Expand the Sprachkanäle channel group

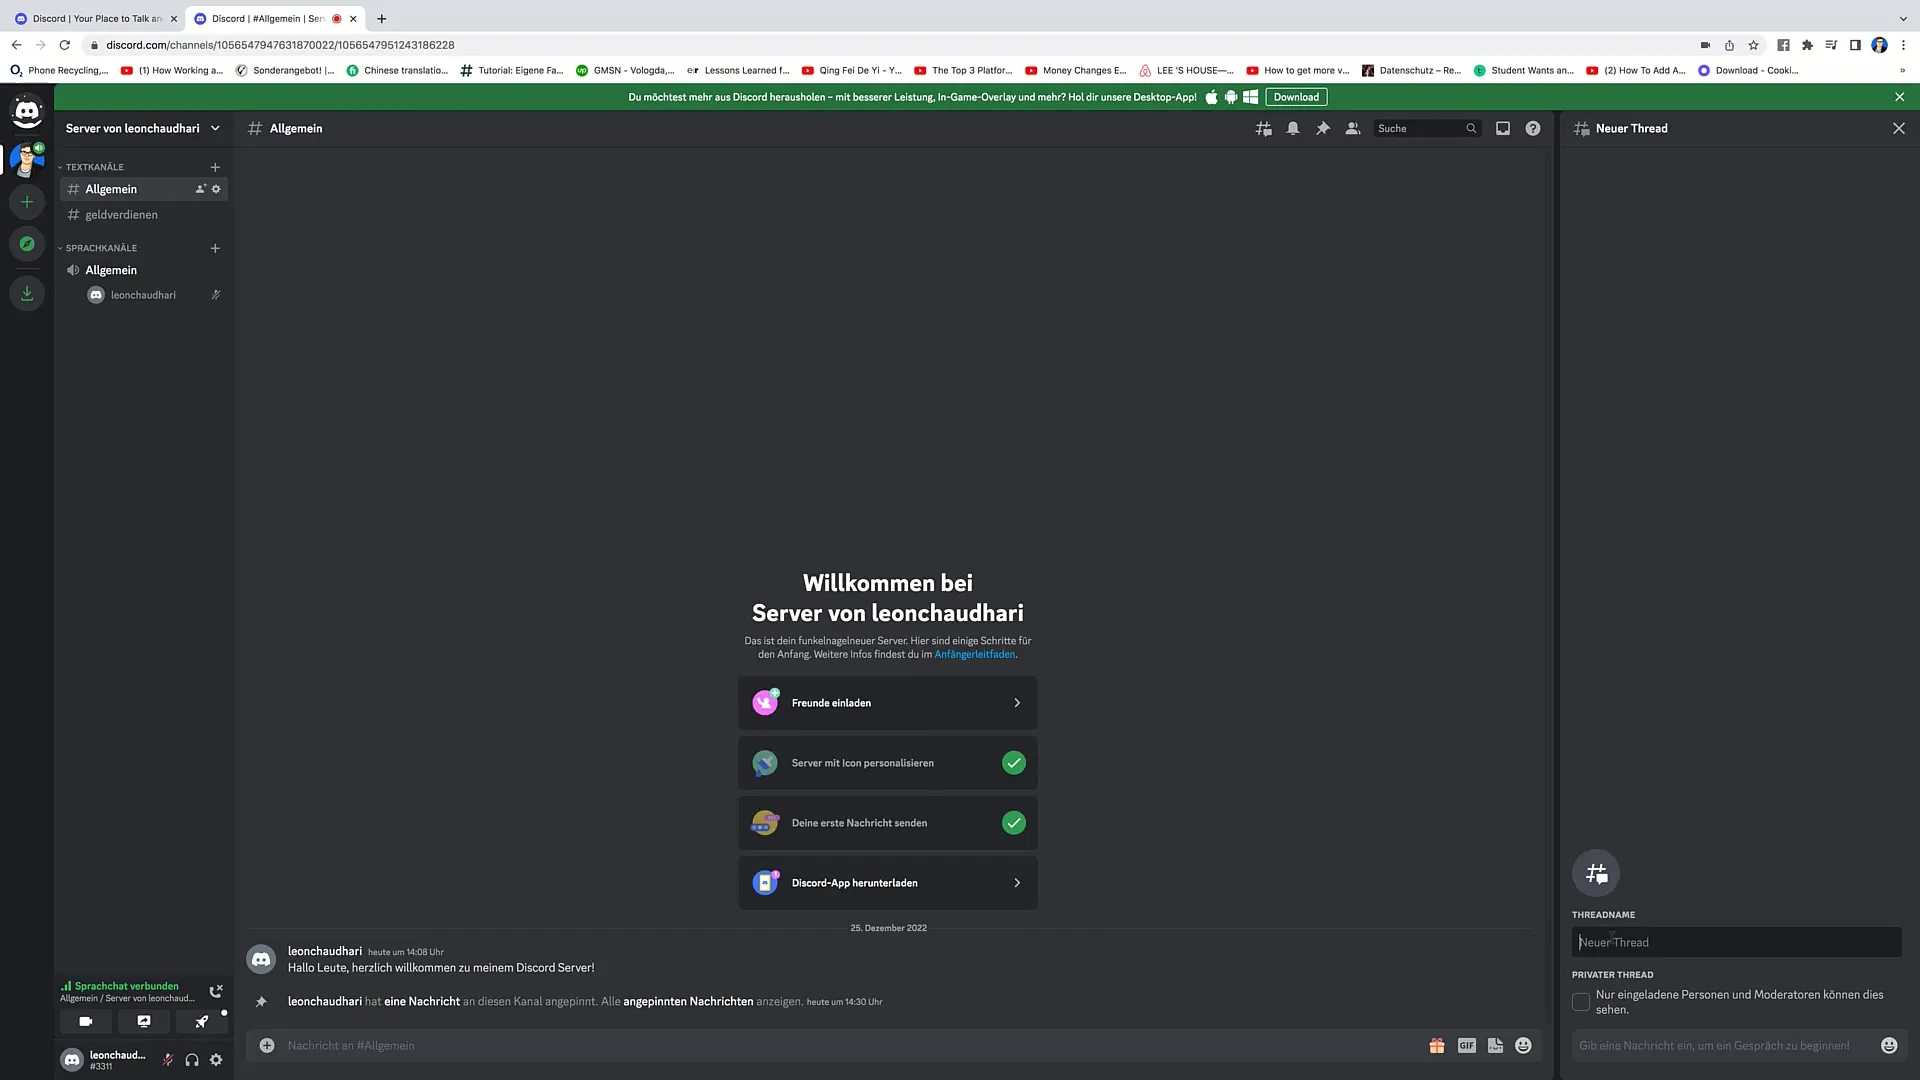(x=100, y=247)
